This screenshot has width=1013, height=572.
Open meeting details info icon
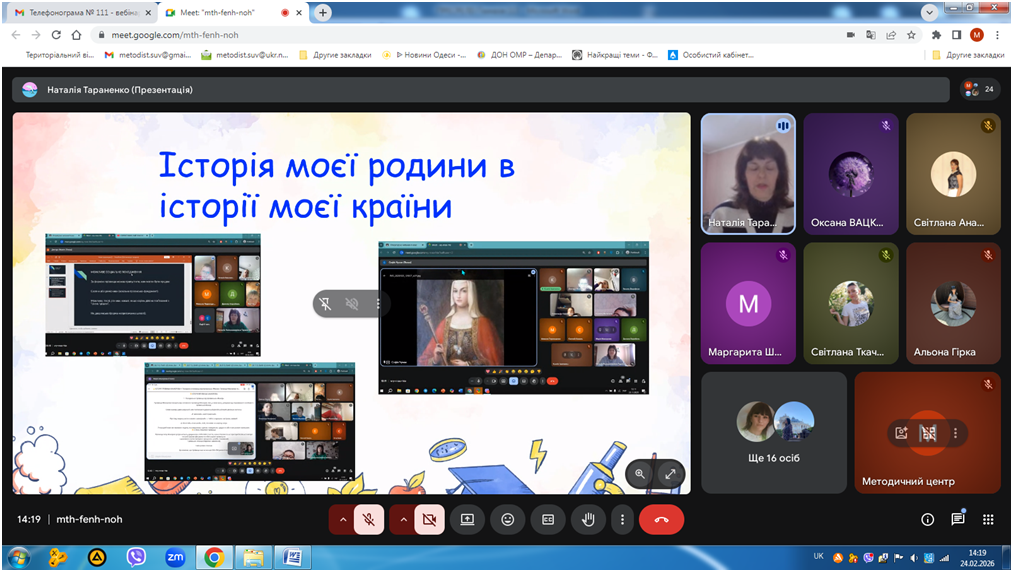(927, 519)
